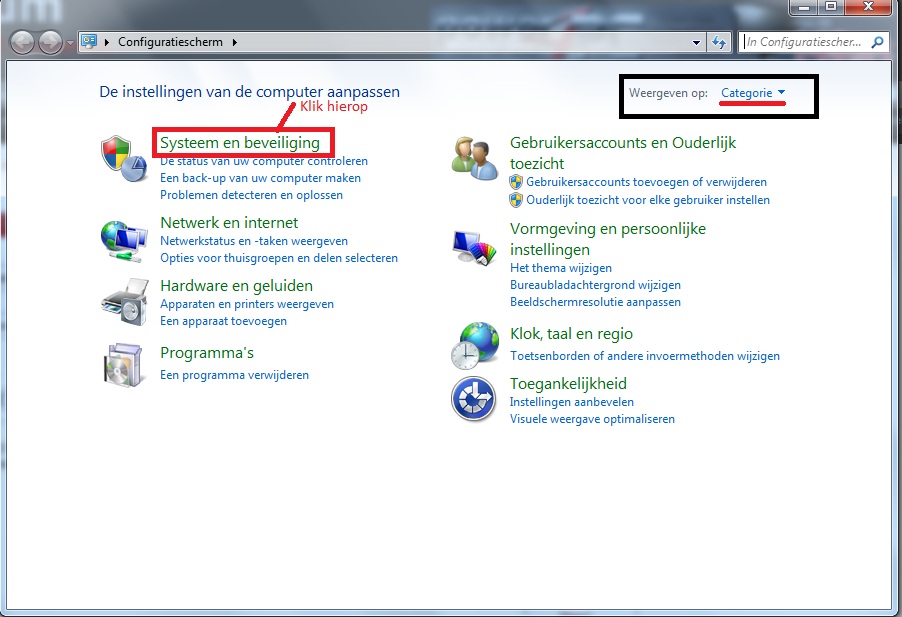Click Instellingen aanbevelen
This screenshot has width=902, height=617.
(572, 402)
